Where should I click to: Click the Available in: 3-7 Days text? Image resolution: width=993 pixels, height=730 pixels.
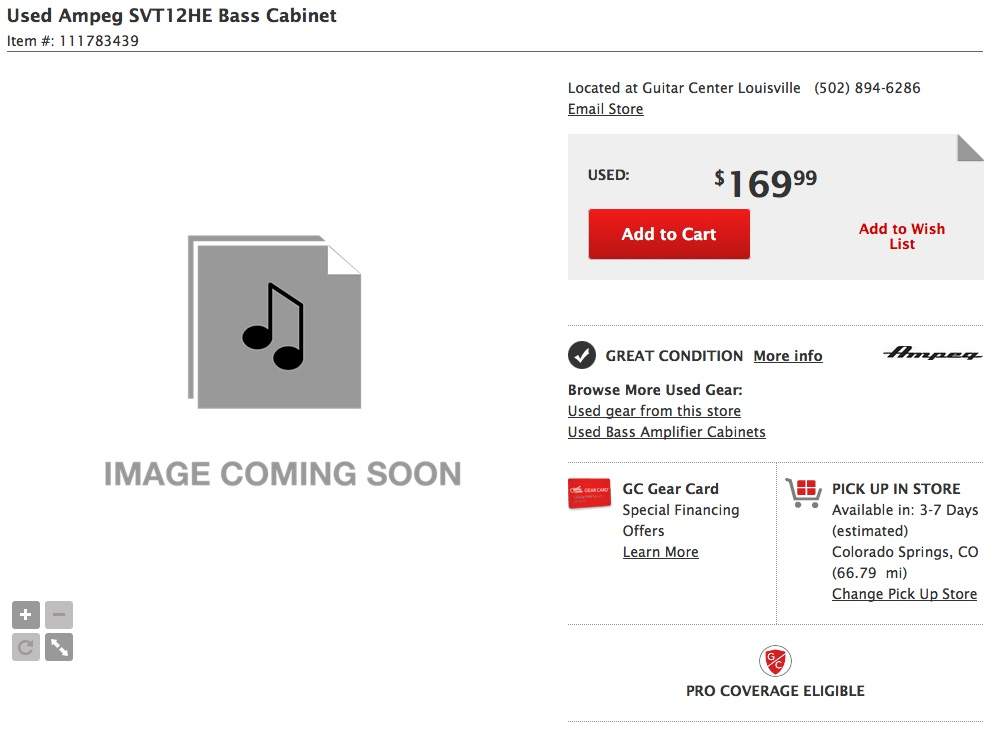[905, 510]
